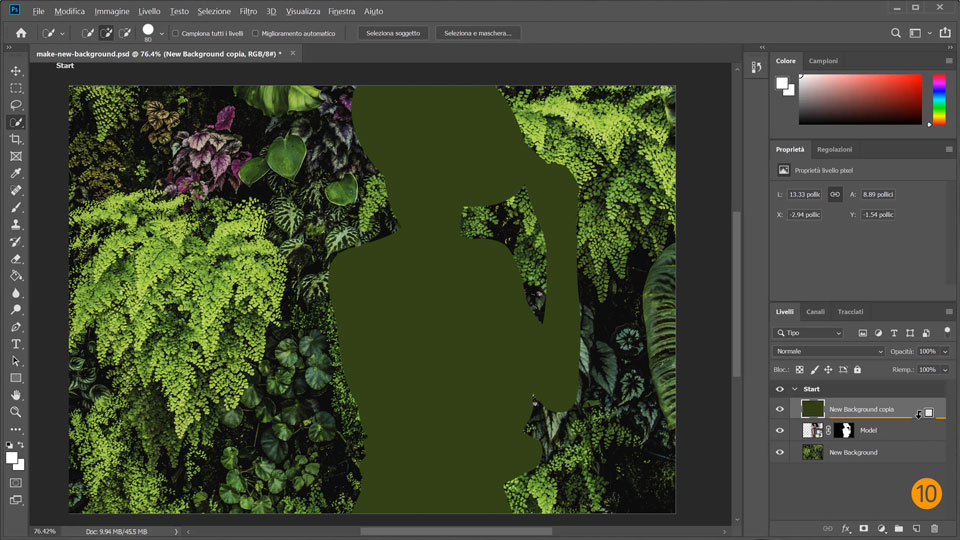Select the Eyedropper tool
Screen dimensions: 960x540
(x=16, y=173)
